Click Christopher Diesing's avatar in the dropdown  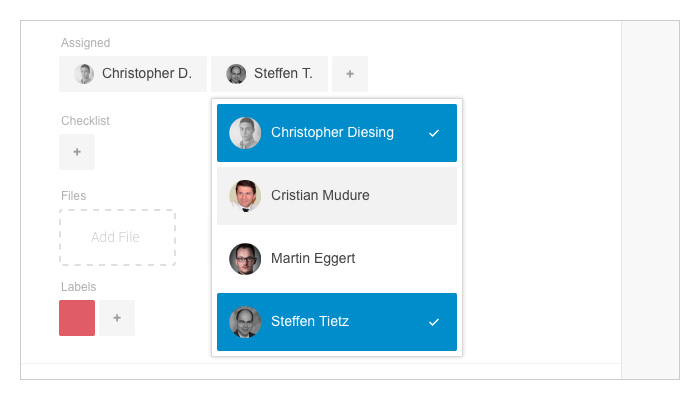pos(245,133)
